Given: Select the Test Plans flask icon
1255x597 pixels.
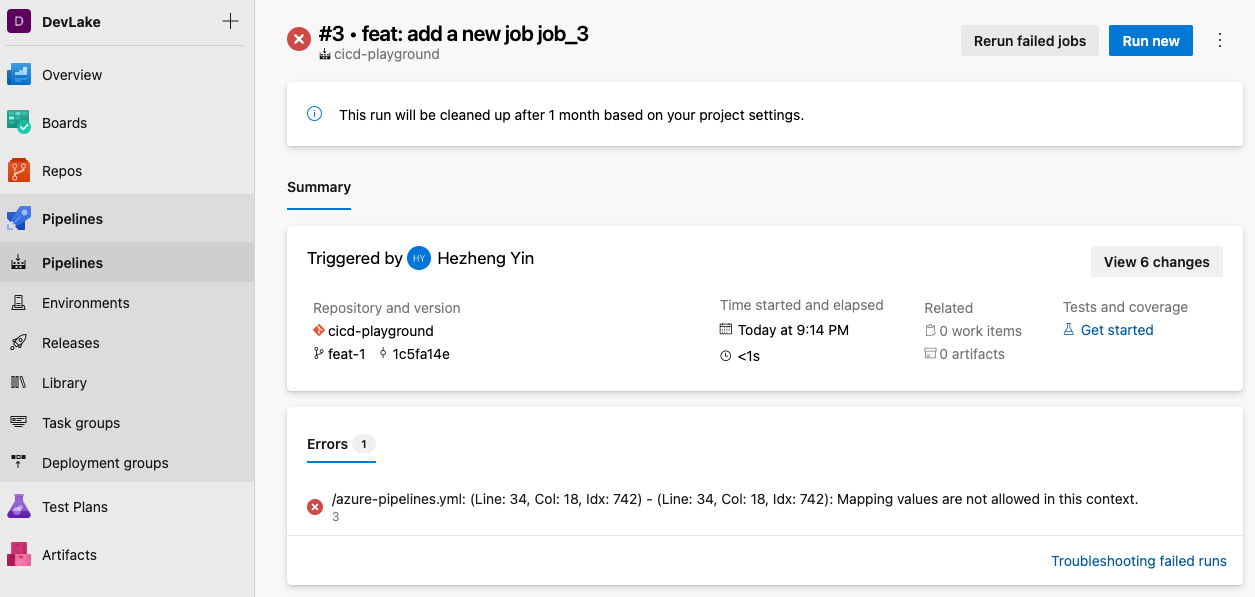Looking at the screenshot, I should [x=20, y=507].
